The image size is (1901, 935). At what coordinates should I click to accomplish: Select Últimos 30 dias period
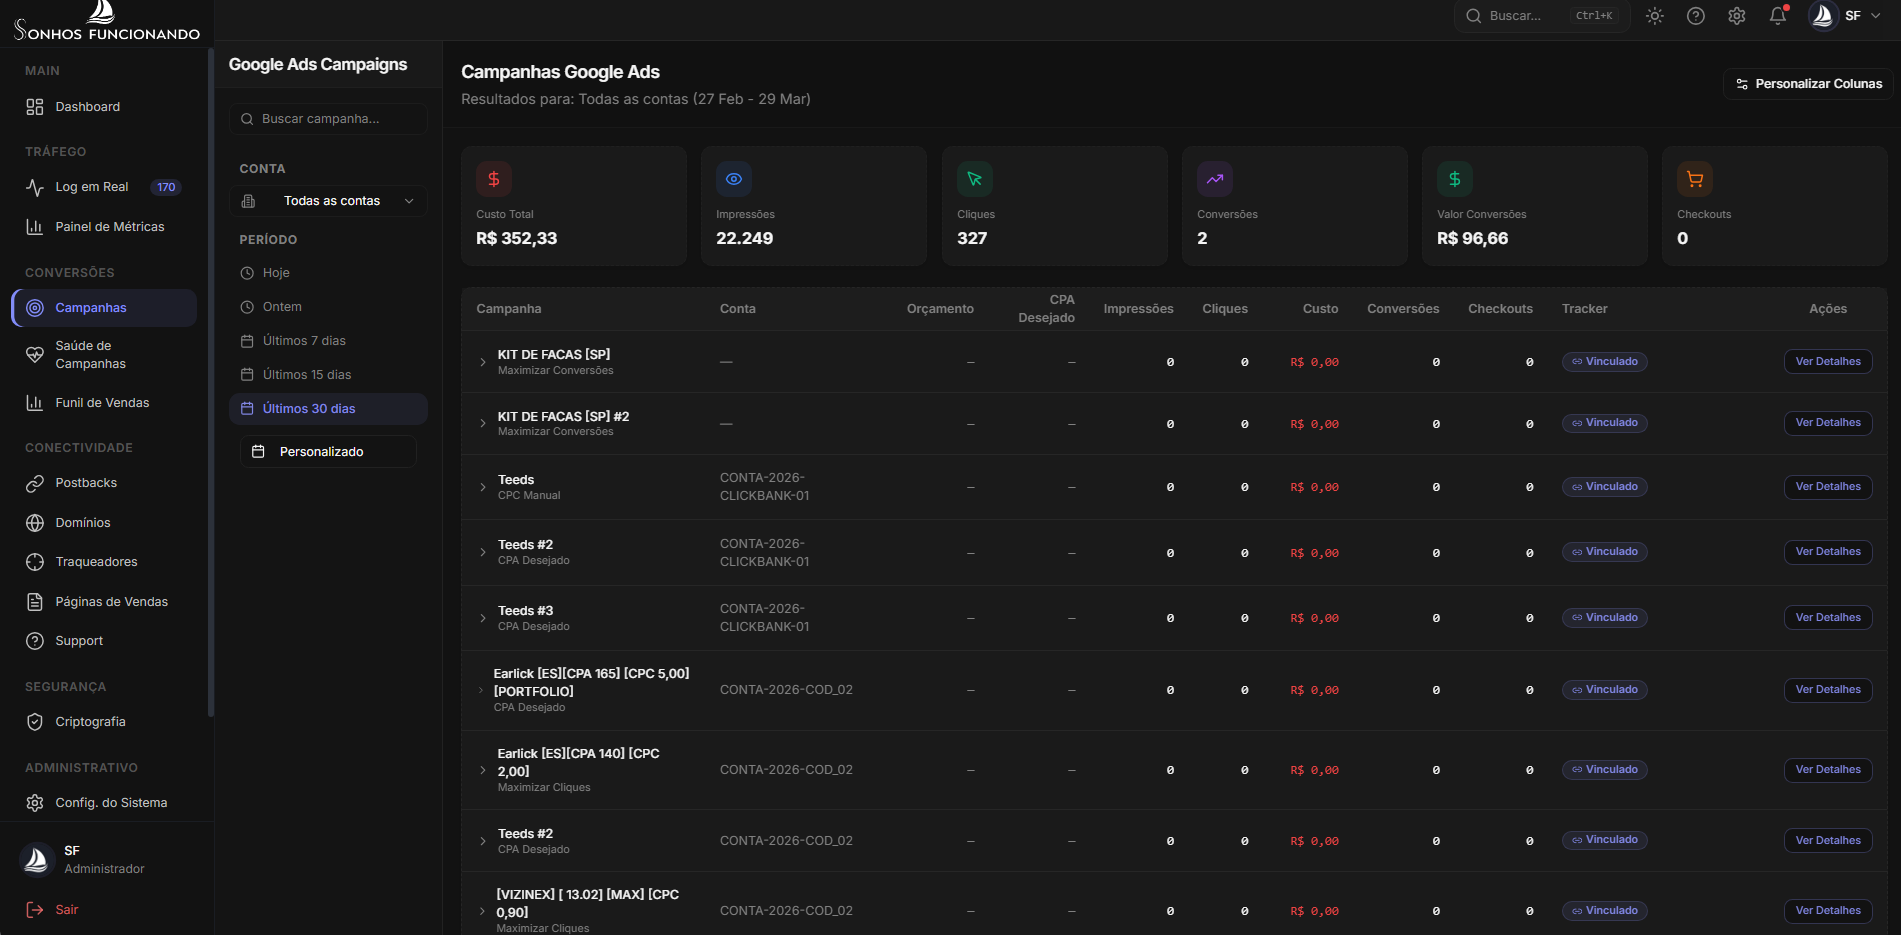coord(328,409)
